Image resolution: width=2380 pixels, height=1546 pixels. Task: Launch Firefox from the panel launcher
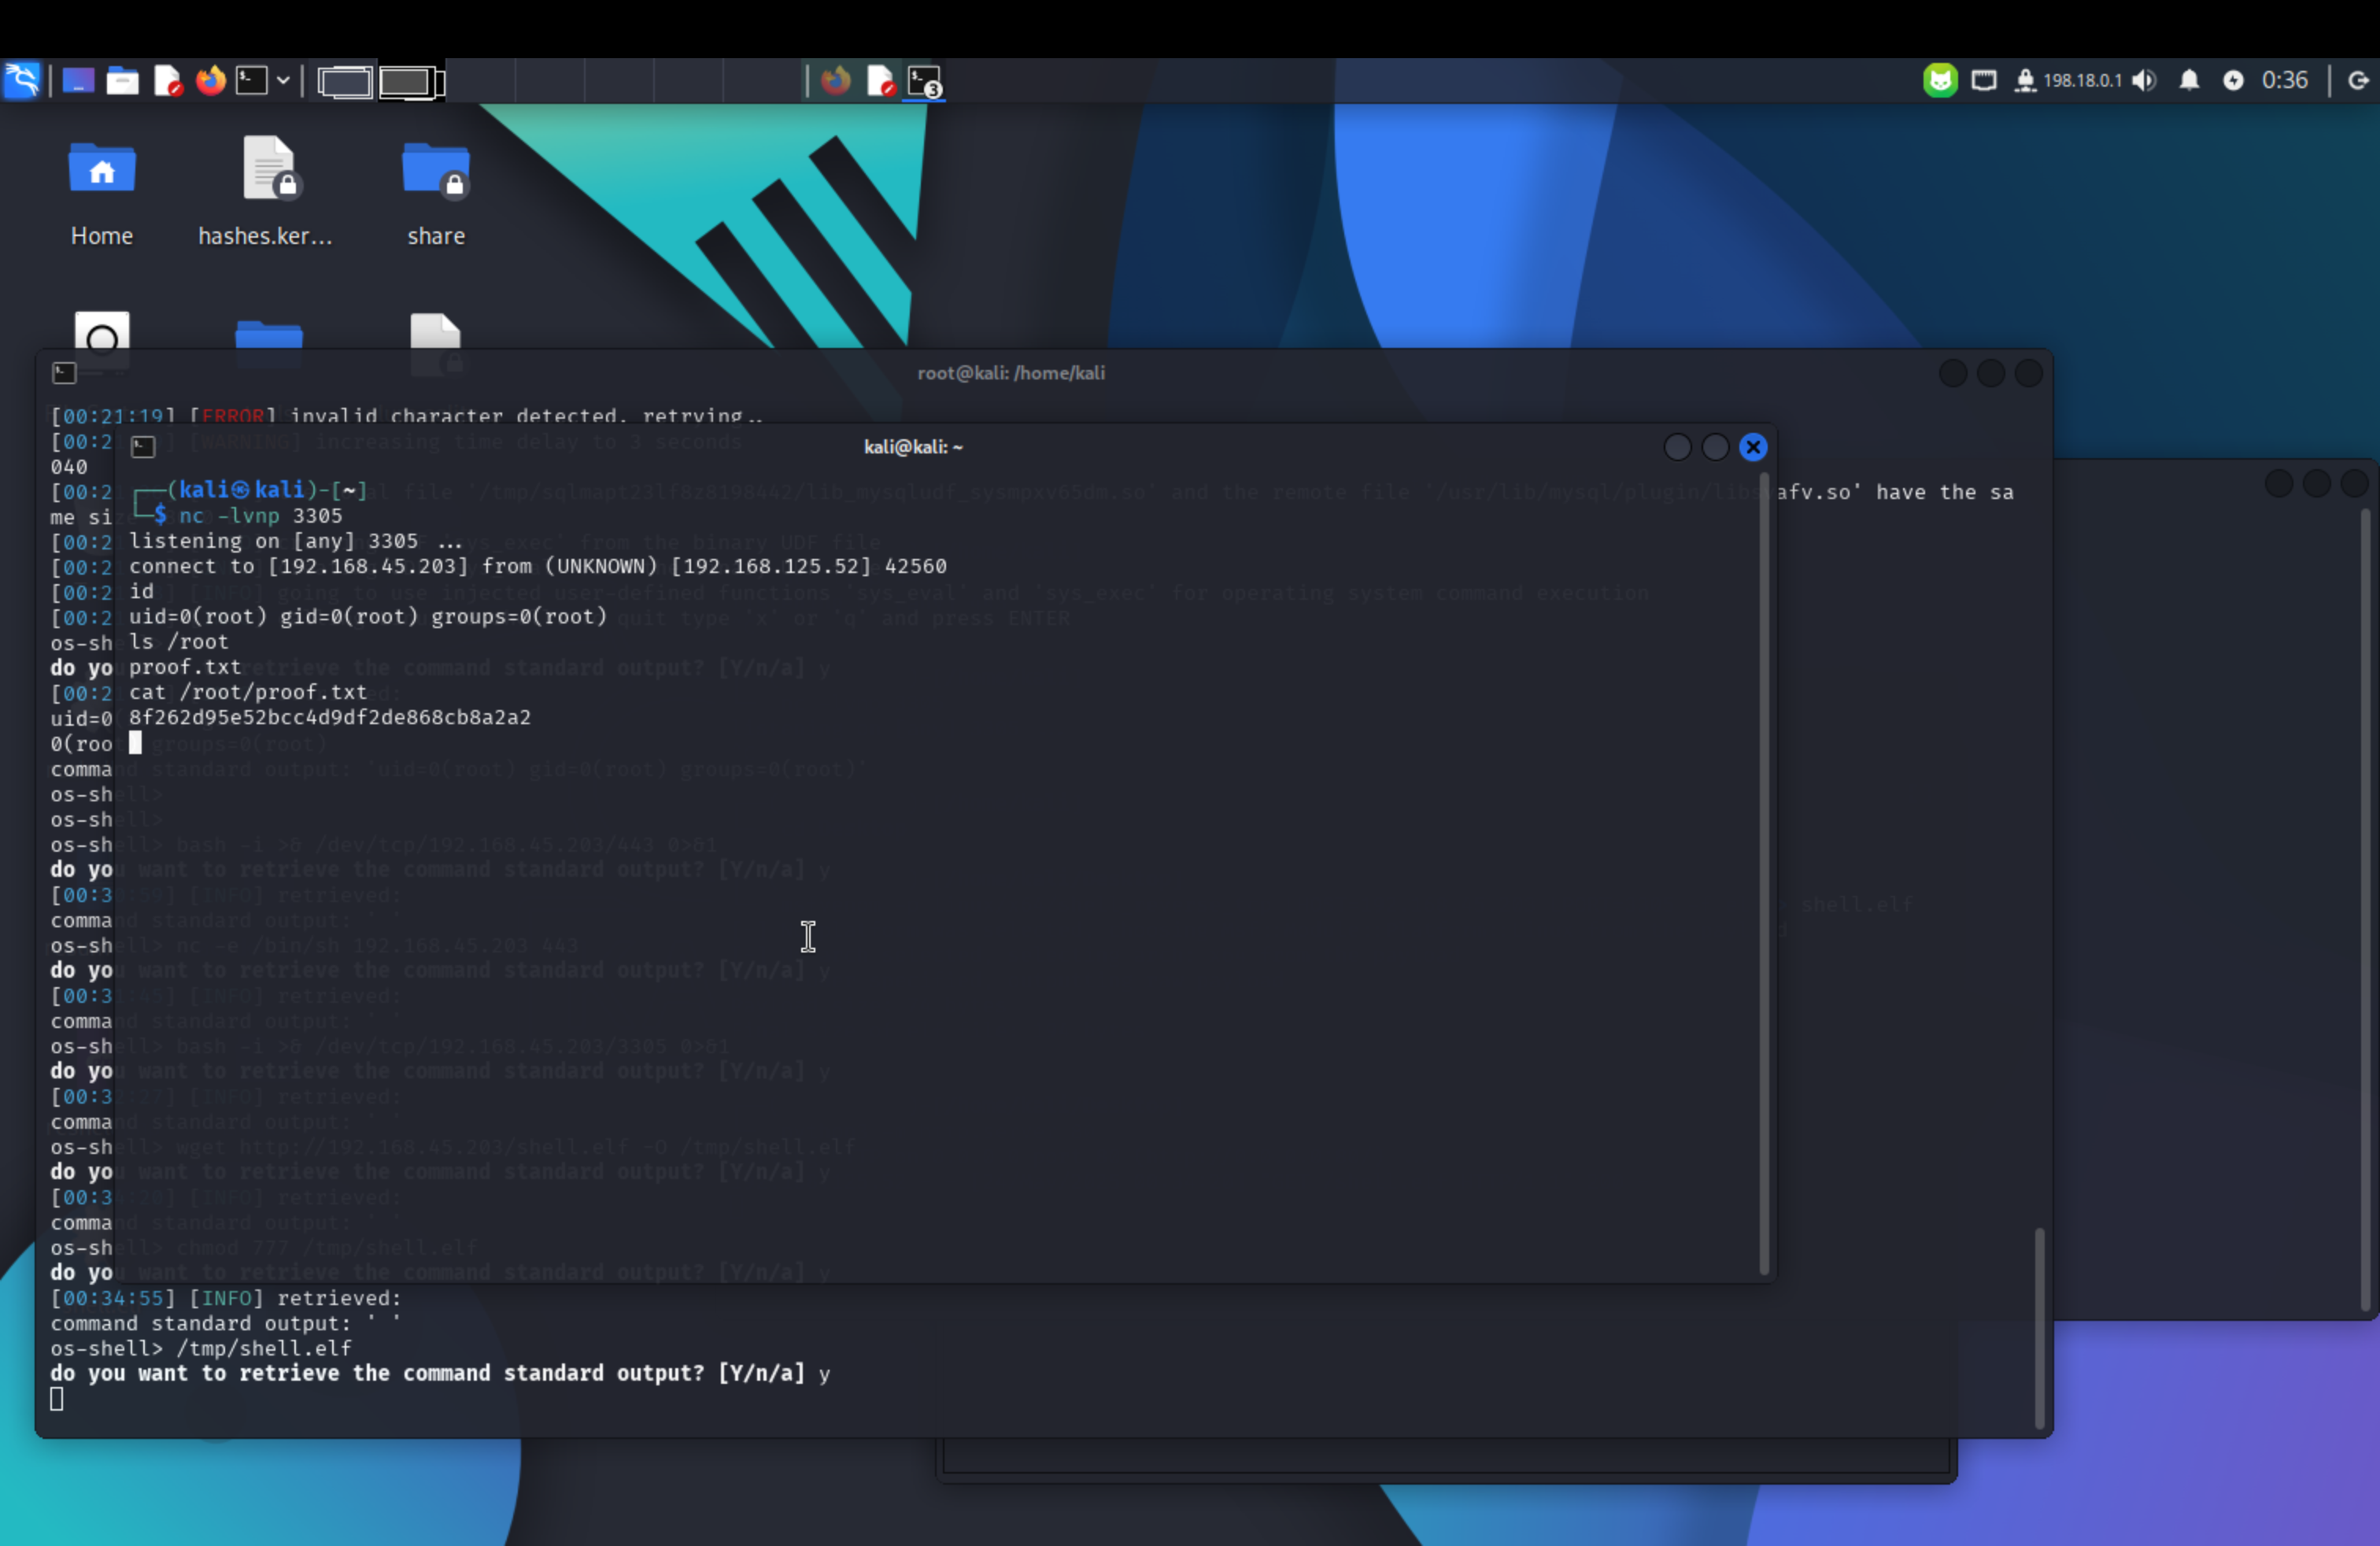click(x=210, y=80)
